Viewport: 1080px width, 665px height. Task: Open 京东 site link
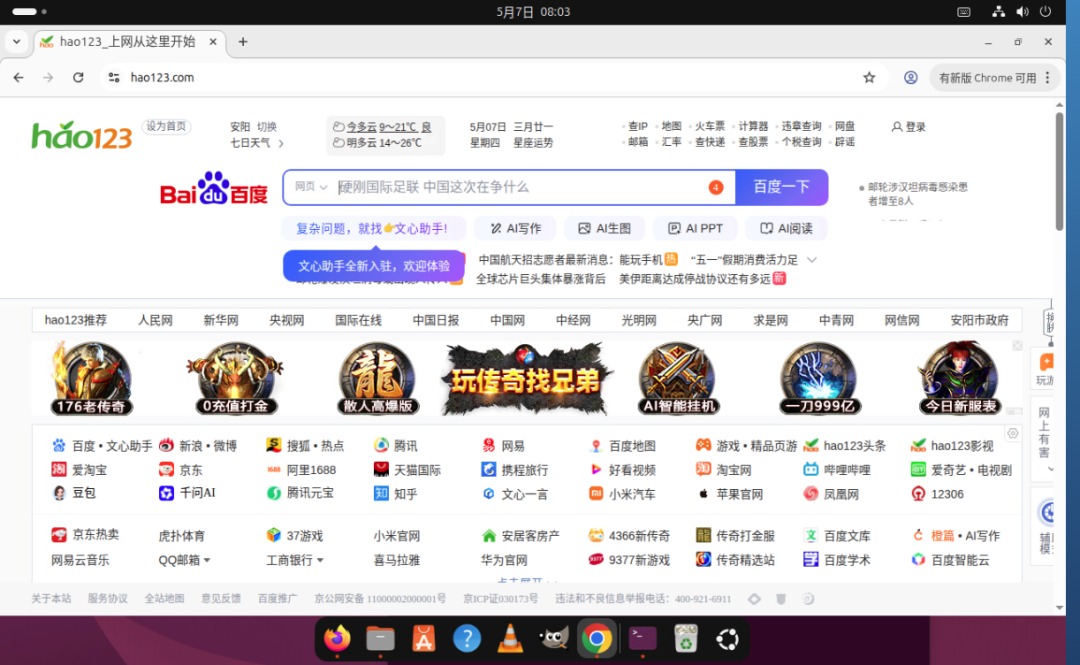coord(180,470)
